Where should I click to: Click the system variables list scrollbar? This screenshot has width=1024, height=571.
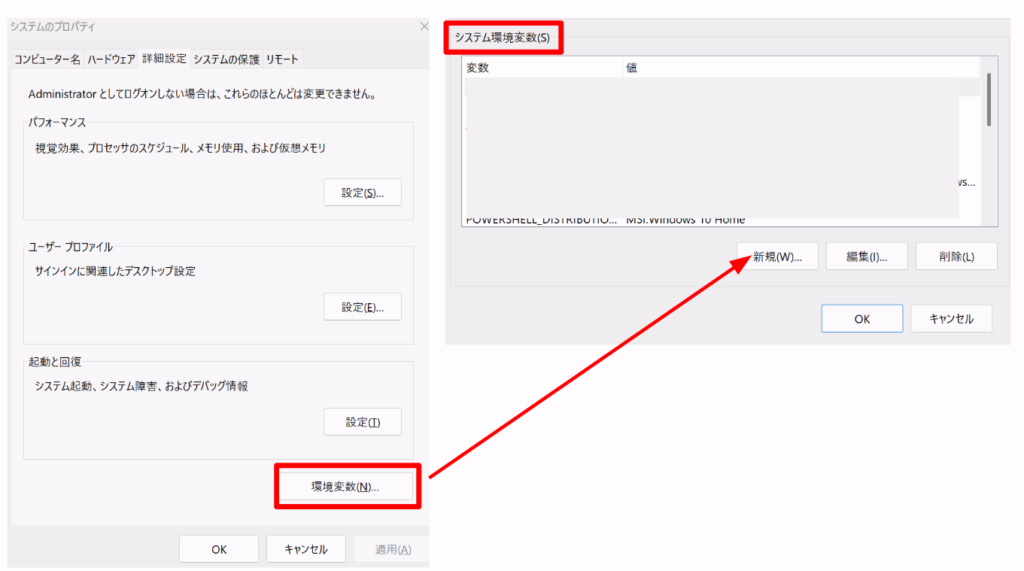(988, 100)
